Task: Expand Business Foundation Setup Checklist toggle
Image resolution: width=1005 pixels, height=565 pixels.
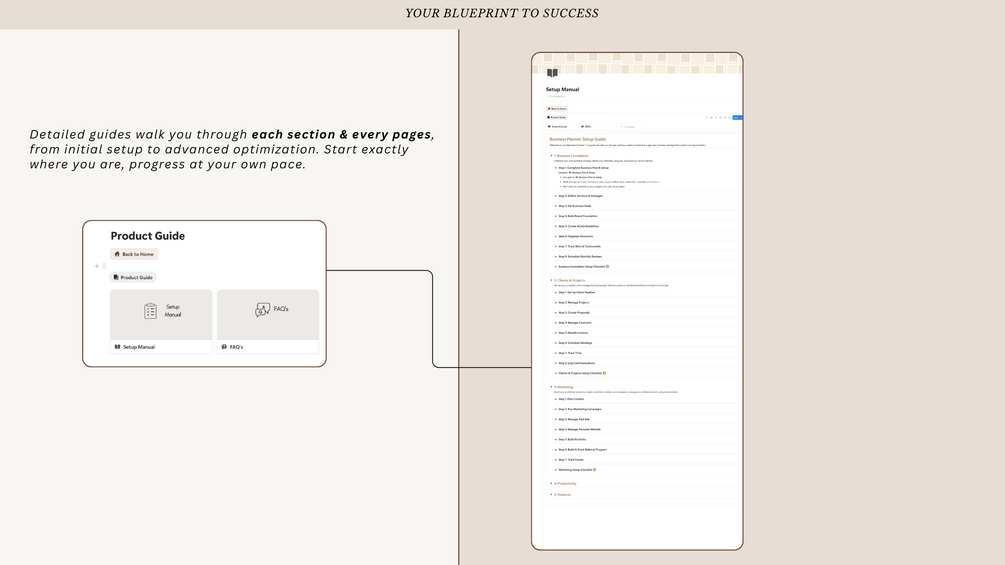Action: pyautogui.click(x=556, y=266)
